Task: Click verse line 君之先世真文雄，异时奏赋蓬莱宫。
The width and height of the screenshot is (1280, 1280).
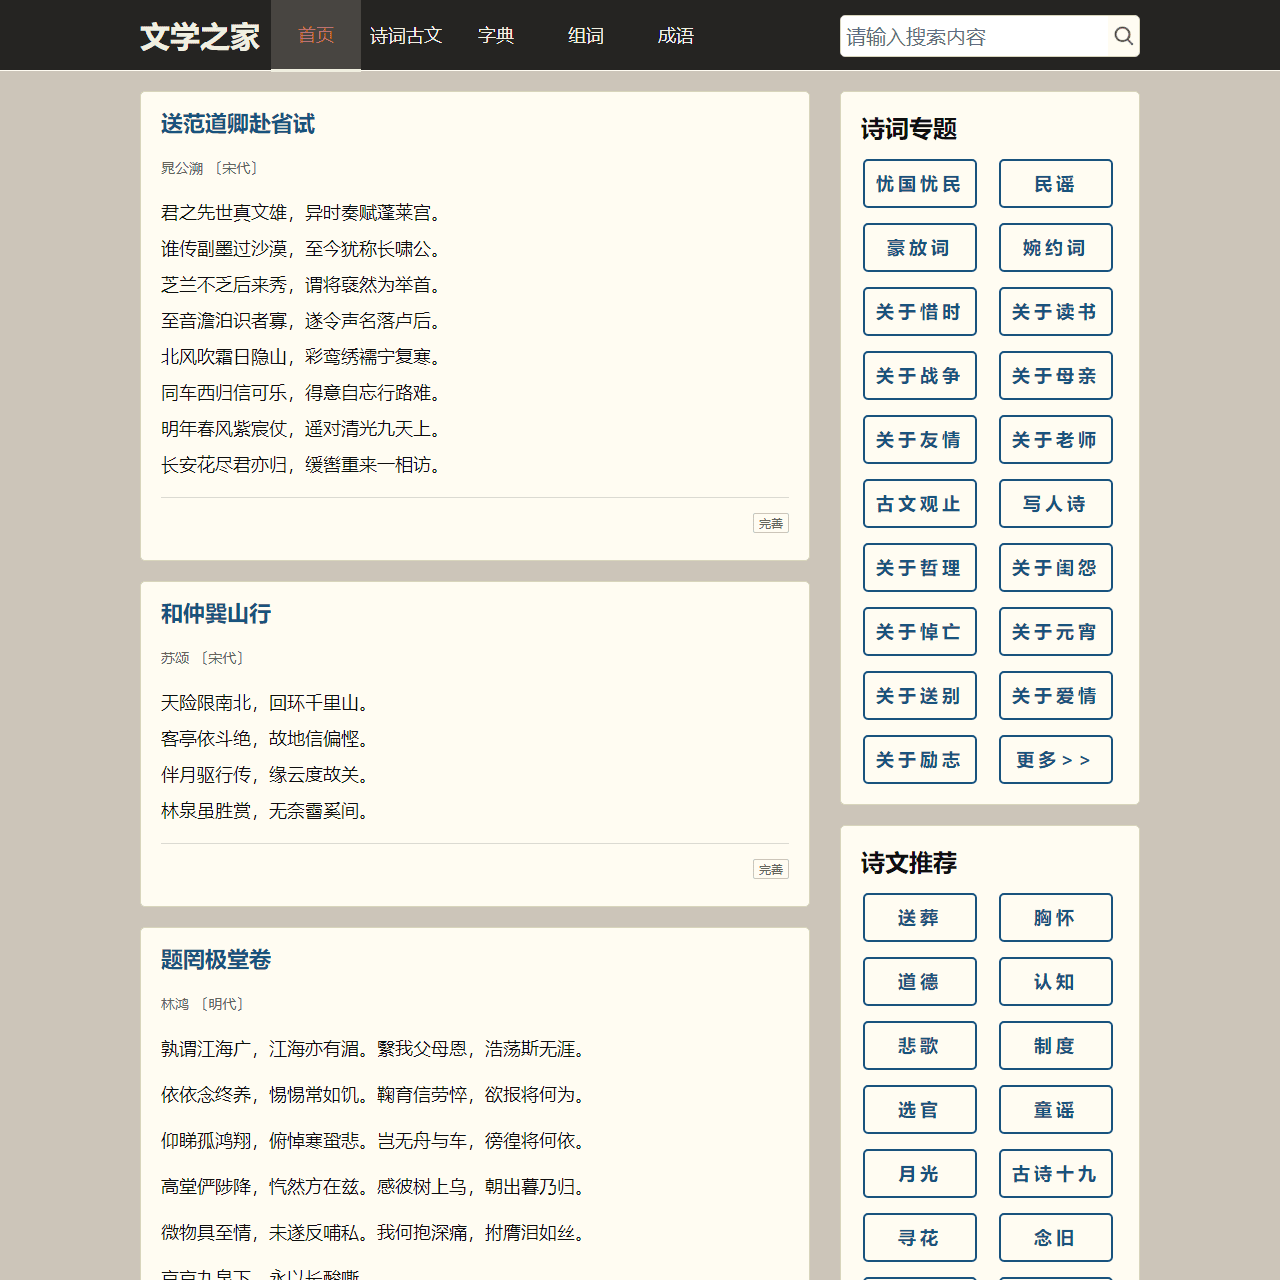Action: click(x=301, y=213)
